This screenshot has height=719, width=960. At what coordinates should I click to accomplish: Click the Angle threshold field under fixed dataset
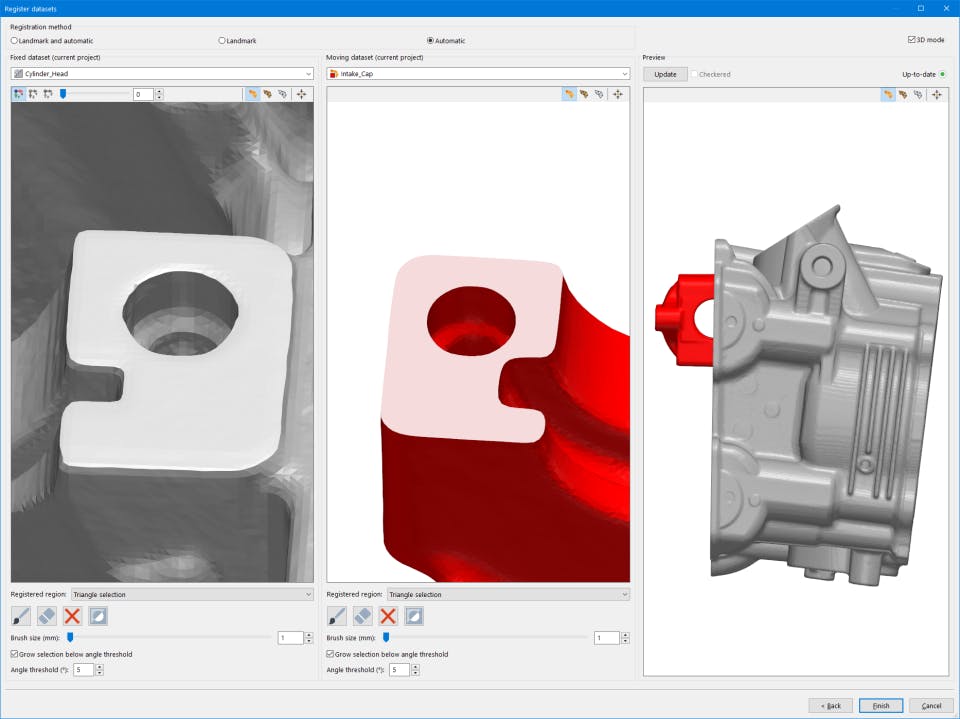[x=82, y=670]
